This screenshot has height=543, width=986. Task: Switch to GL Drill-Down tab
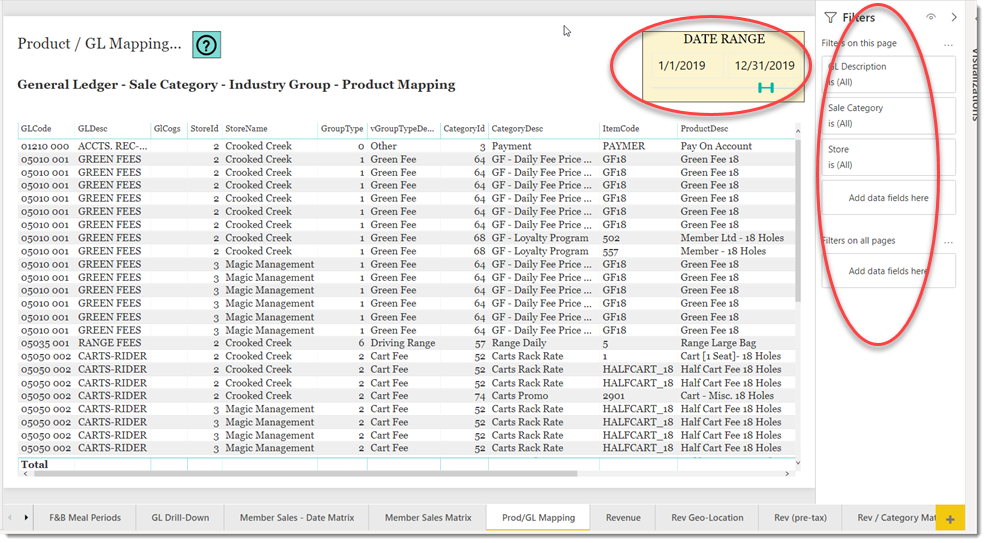[x=180, y=518]
